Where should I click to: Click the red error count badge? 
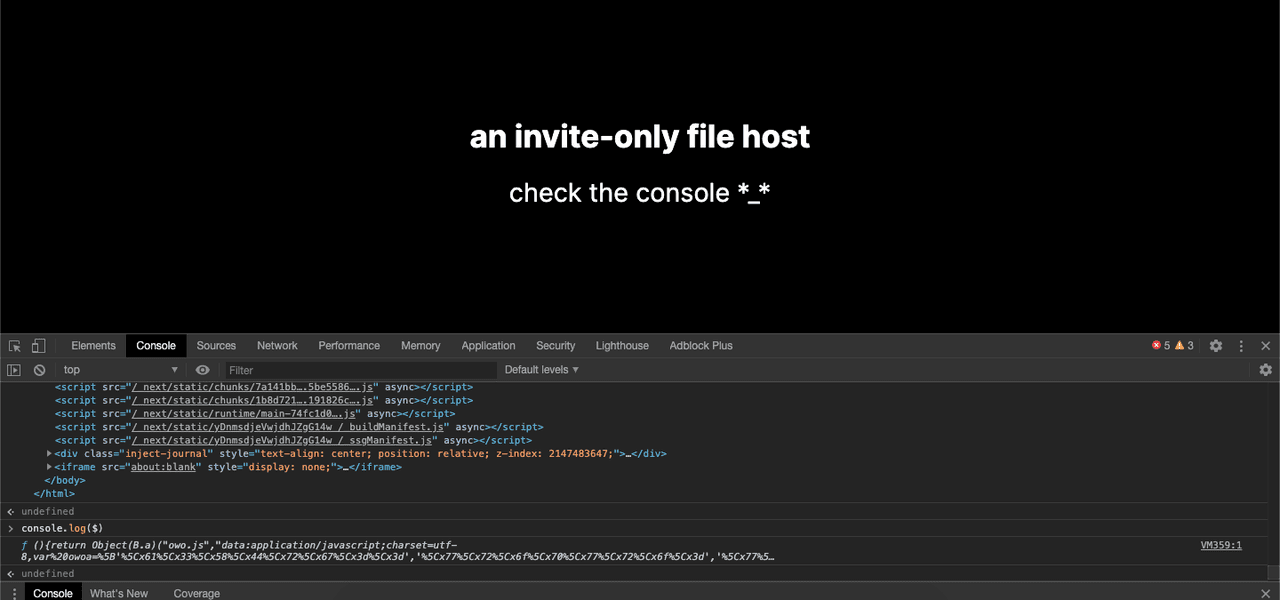coord(1161,346)
